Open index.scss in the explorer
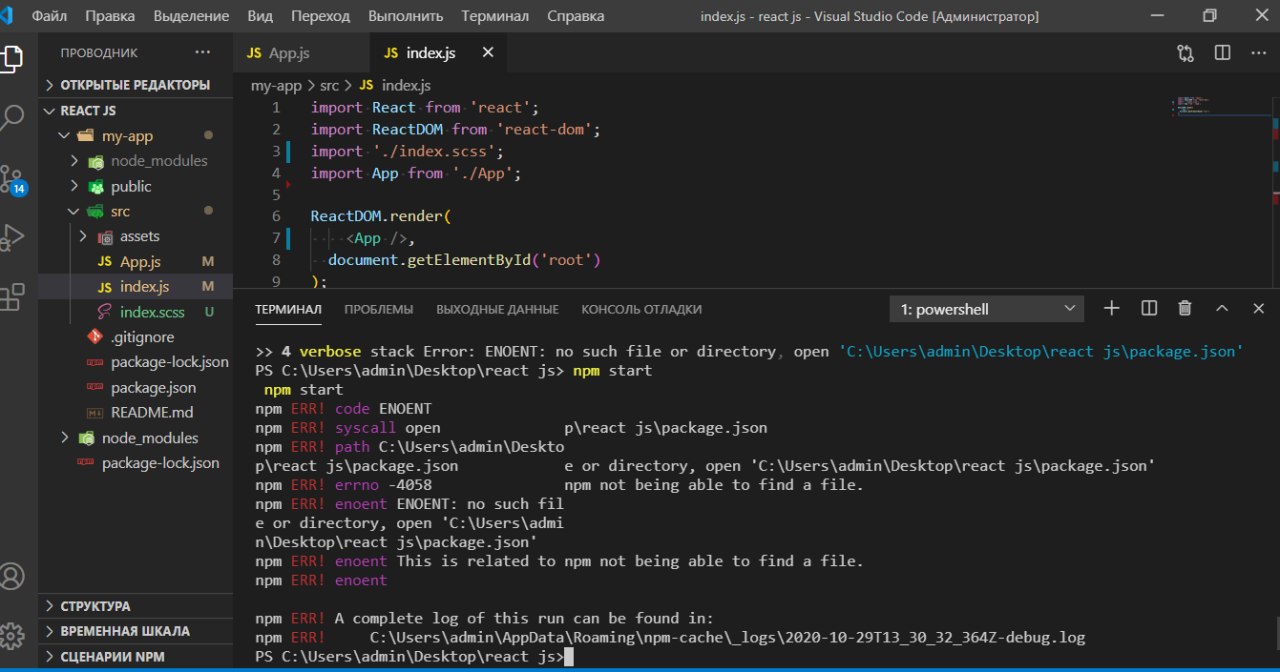This screenshot has height=672, width=1280. pyautogui.click(x=152, y=312)
